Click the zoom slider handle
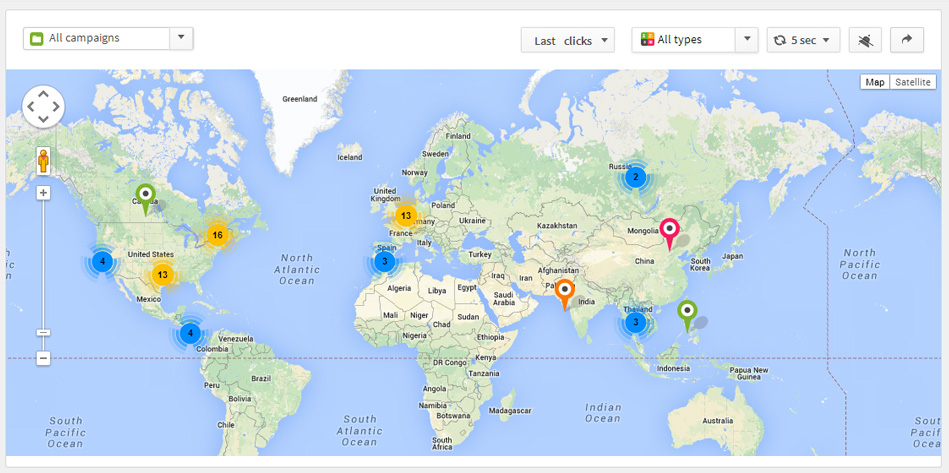The height and width of the screenshot is (473, 949). point(43,333)
